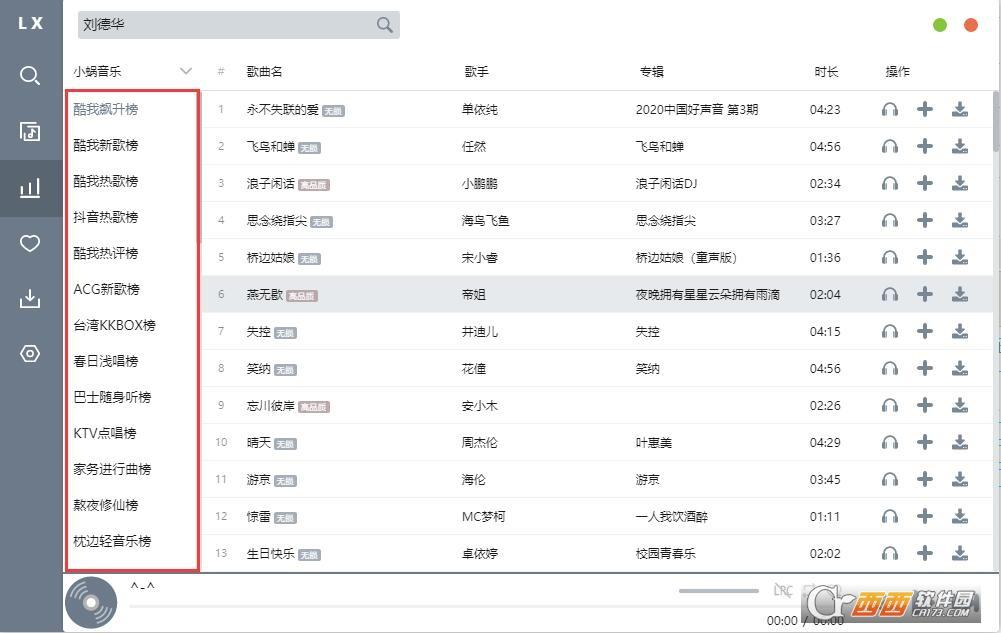This screenshot has width=1001, height=633.
Task: Select song title 思念绕指尖
Action: [x=276, y=221]
